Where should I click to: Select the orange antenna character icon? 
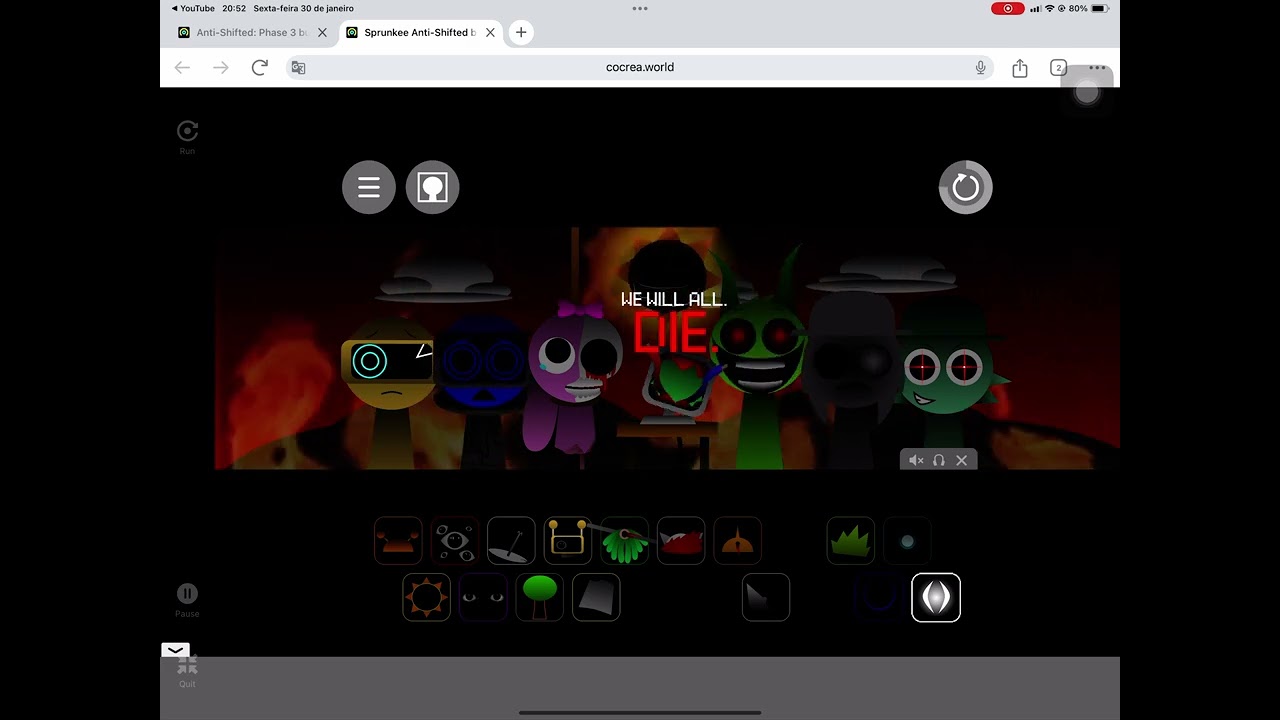tap(398, 541)
